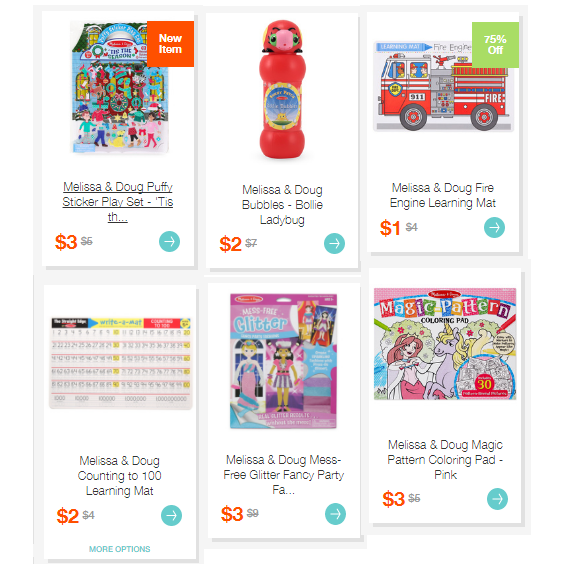Open Mess-Free Glitter Fancy Party title link
The height and width of the screenshot is (564, 564).
283,474
